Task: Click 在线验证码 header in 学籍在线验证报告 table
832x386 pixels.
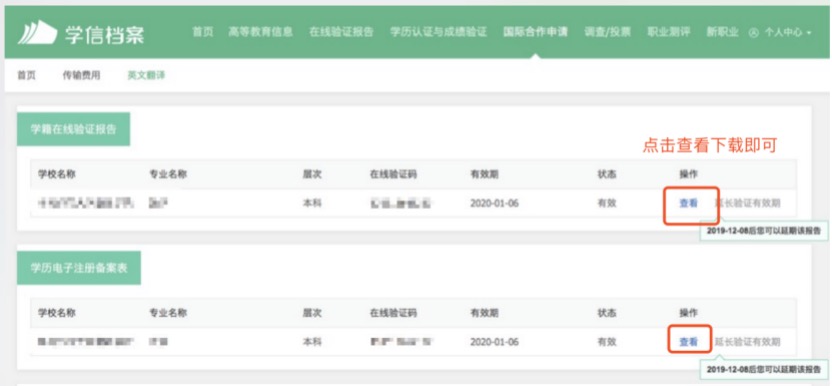Action: tap(393, 174)
